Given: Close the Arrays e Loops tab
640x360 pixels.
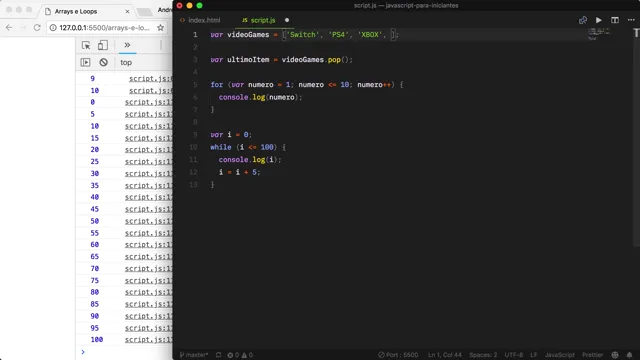Looking at the screenshot, I should tap(127, 11).
